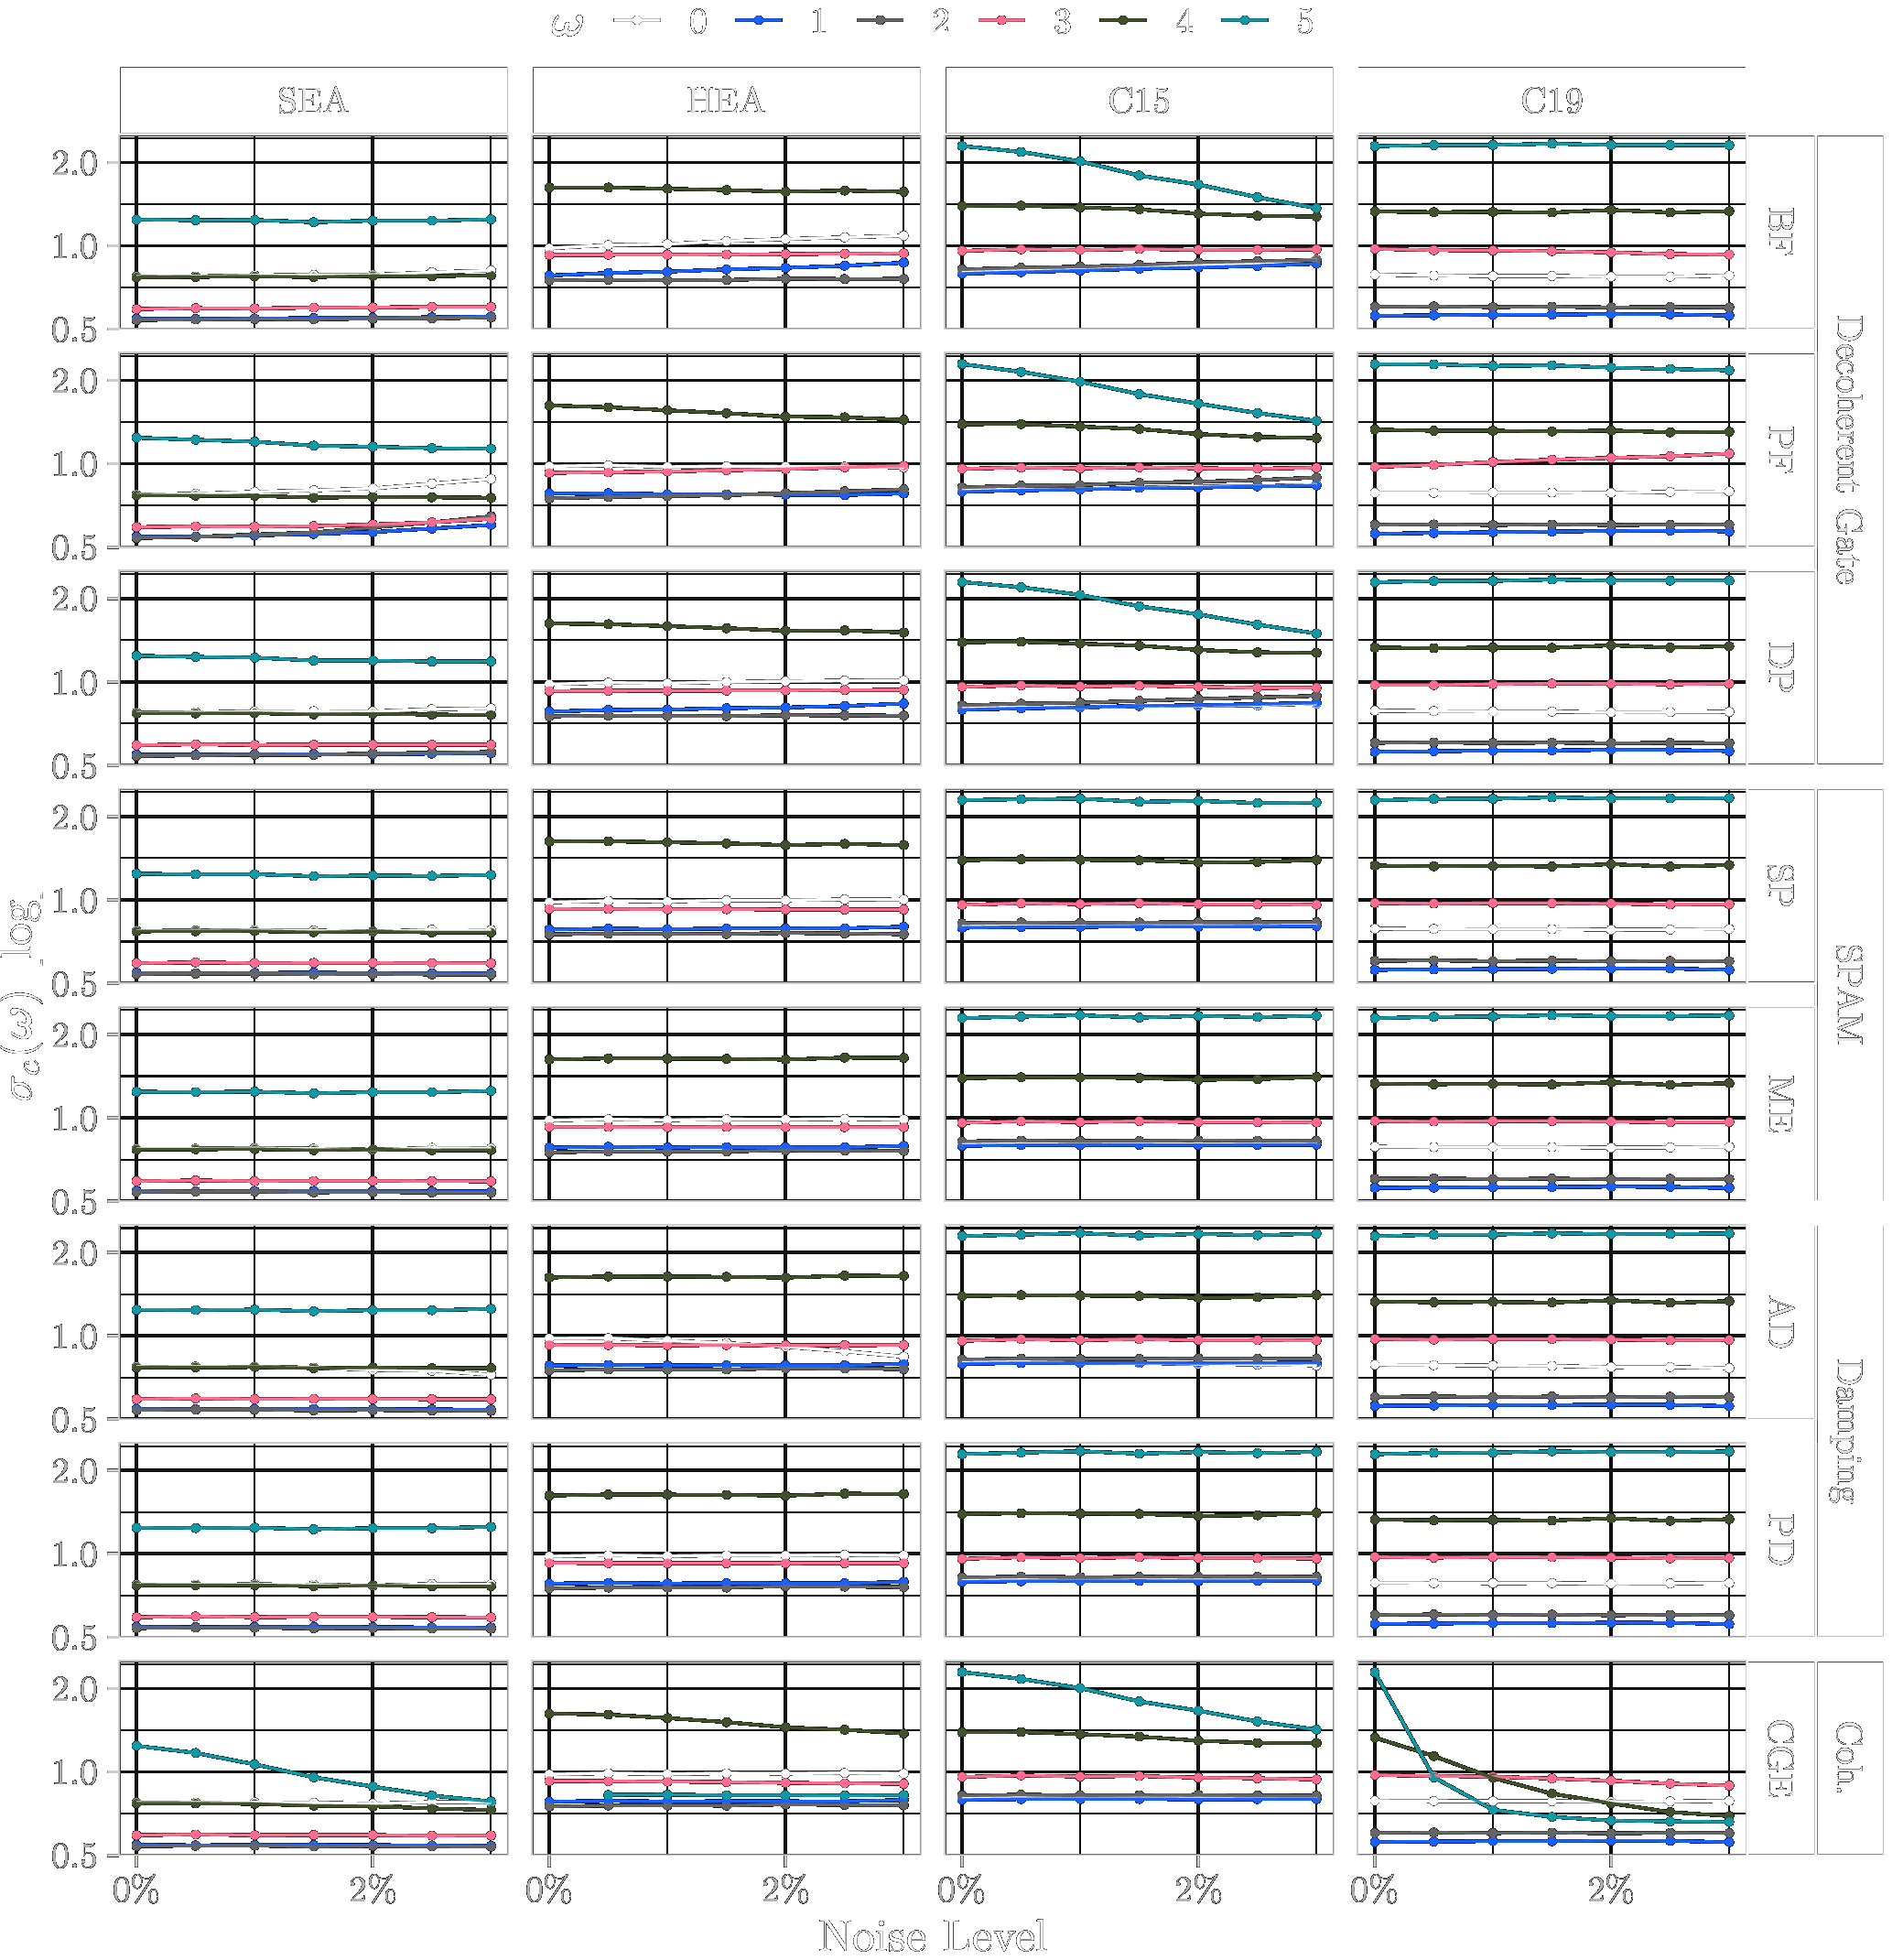The image size is (1903, 1960).
Task: Click the Decoherent Gate group label
Action: point(1849,450)
